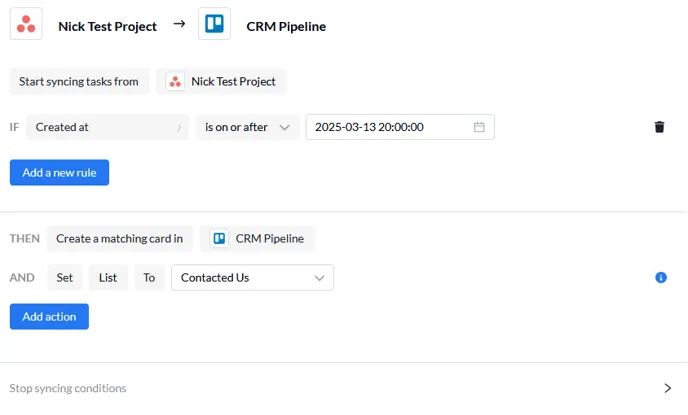Click the CRM Pipeline header title
Viewport: 688px width, 415px height.
(x=286, y=26)
